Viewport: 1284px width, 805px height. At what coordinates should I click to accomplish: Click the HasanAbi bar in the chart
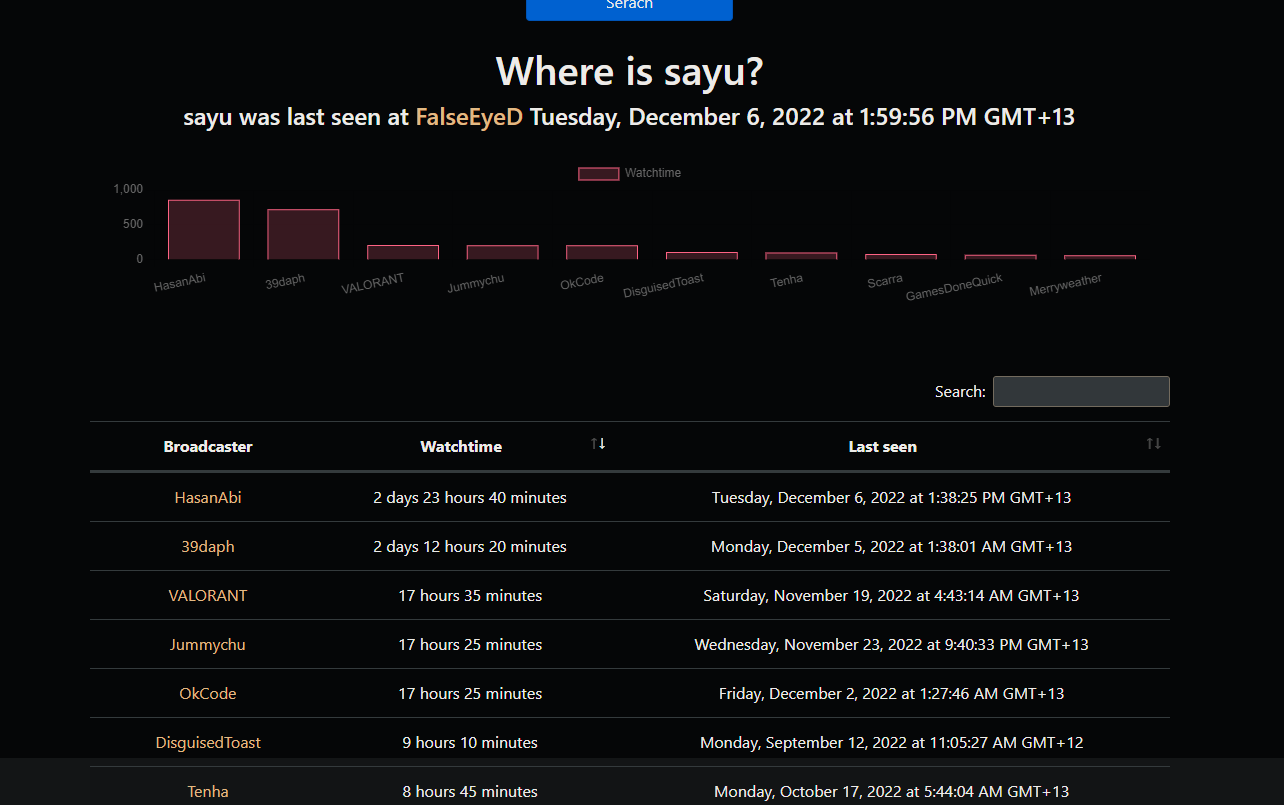coord(204,230)
